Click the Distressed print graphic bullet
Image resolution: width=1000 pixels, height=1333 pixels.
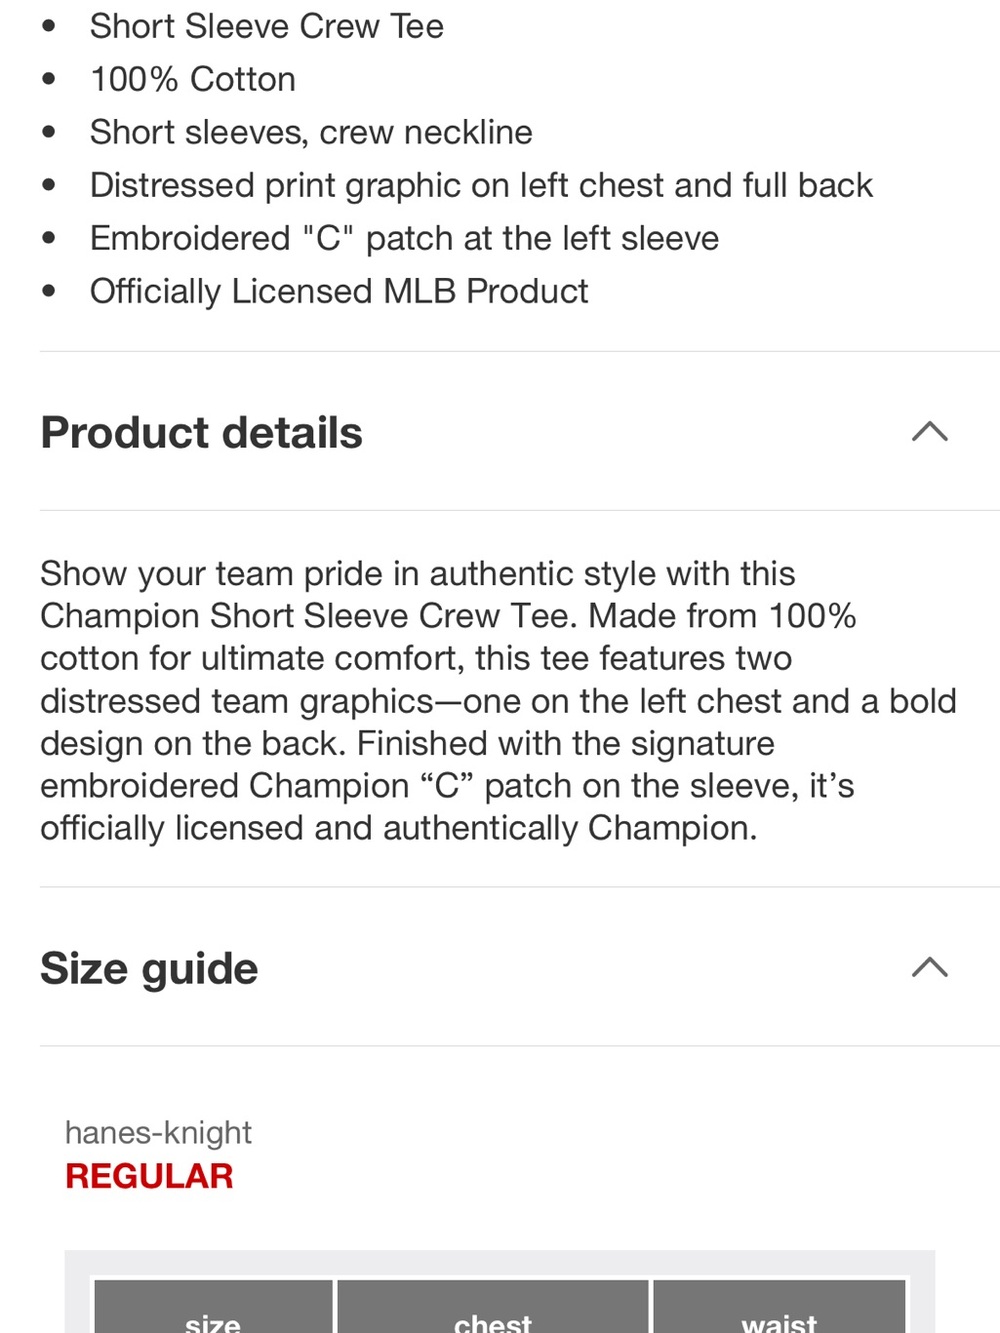[x=481, y=185]
